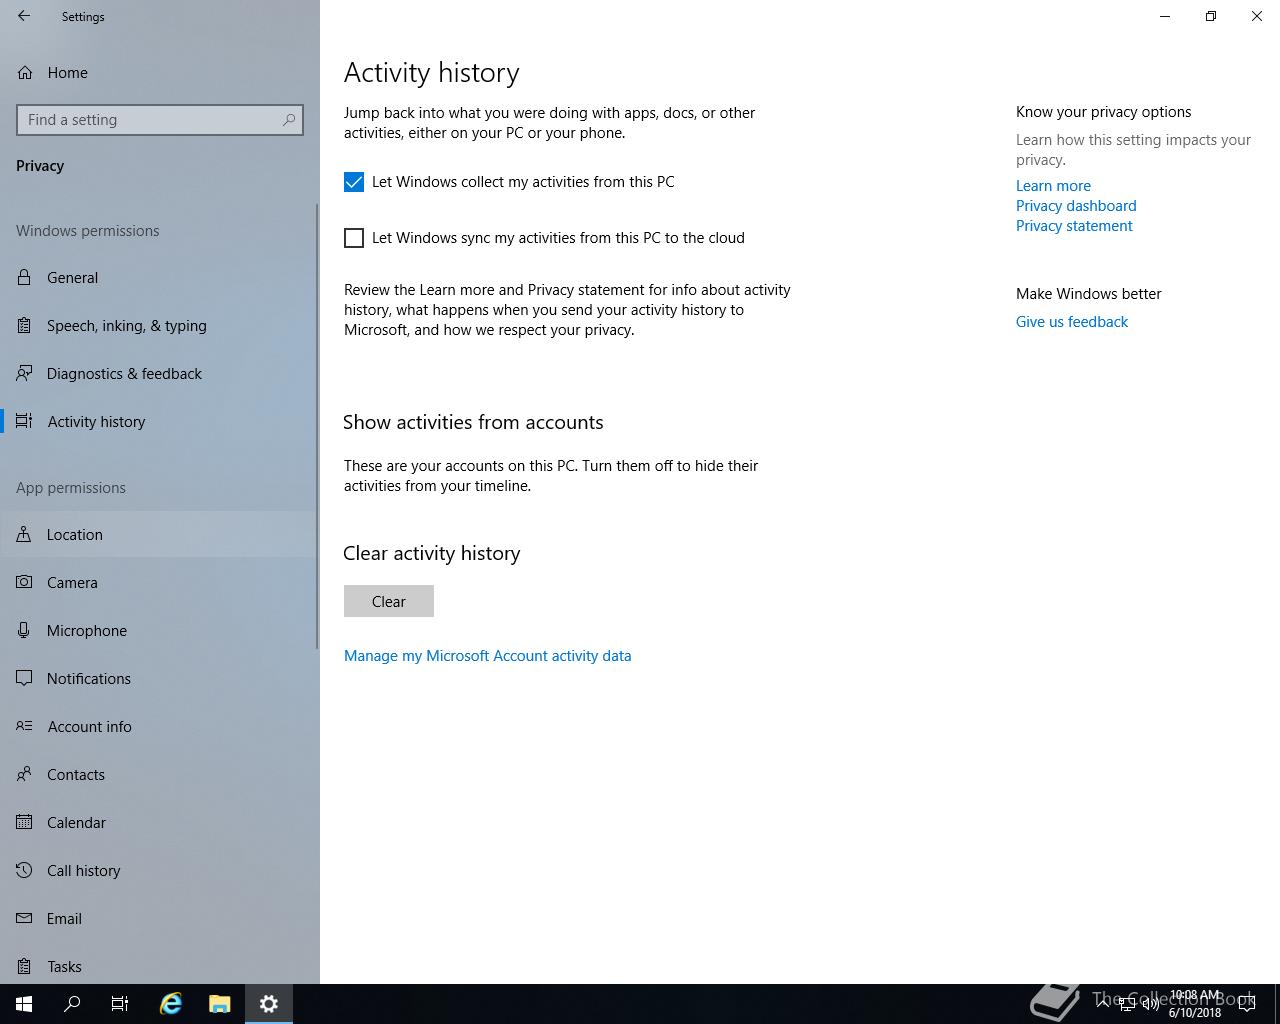1280x1024 pixels.
Task: Click the Location person-pin icon
Action: [x=25, y=535]
